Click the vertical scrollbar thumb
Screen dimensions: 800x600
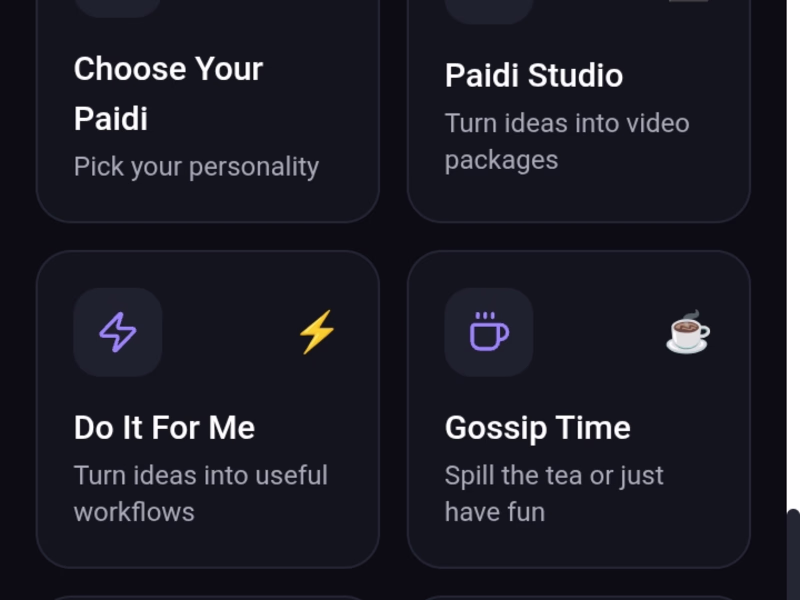pyautogui.click(x=793, y=554)
